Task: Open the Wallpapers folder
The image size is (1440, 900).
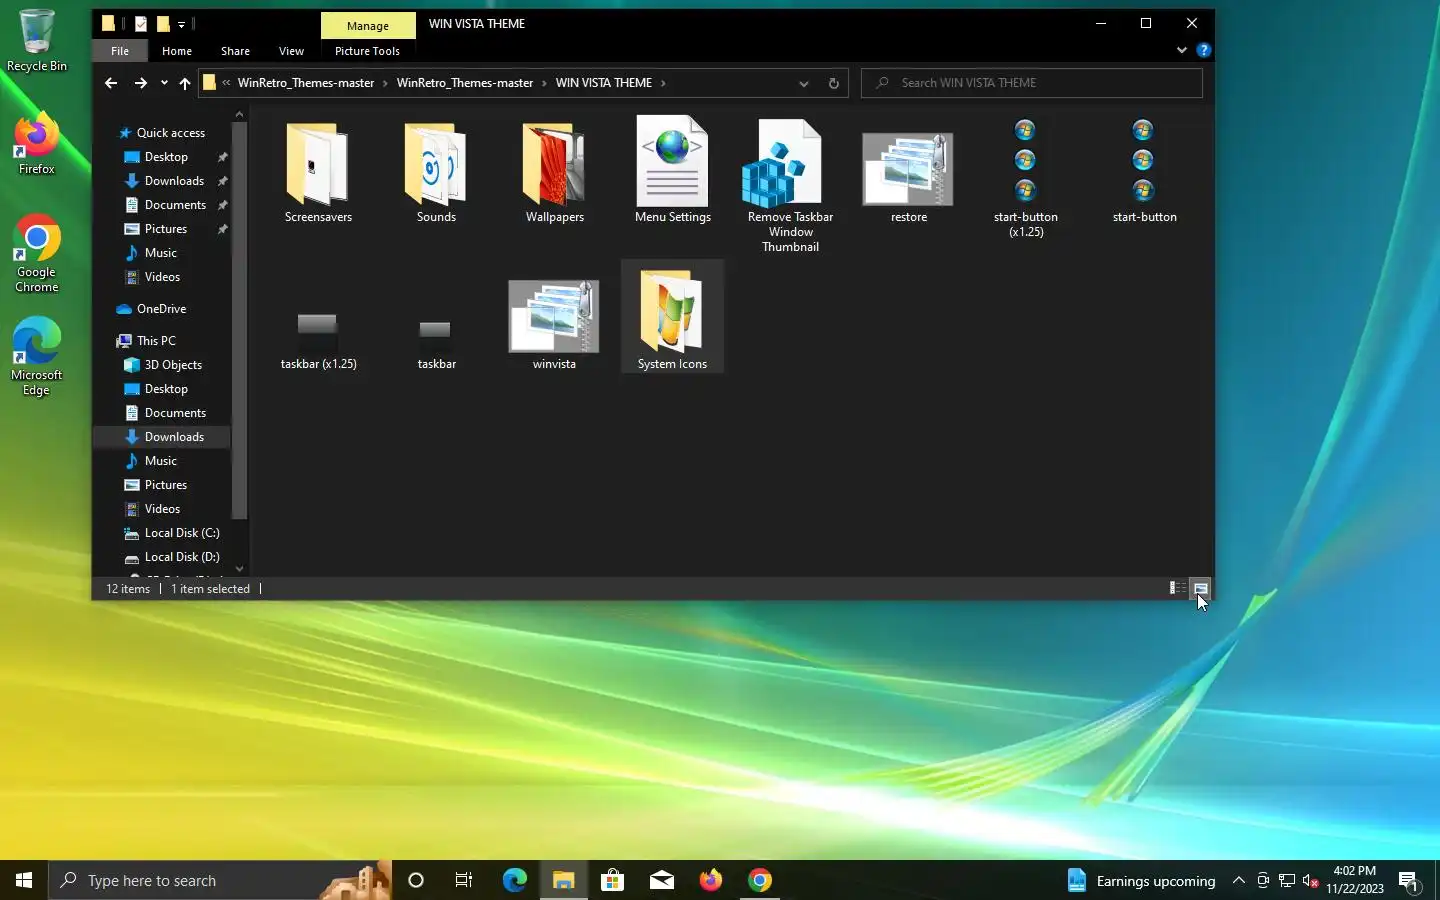Action: pyautogui.click(x=554, y=172)
